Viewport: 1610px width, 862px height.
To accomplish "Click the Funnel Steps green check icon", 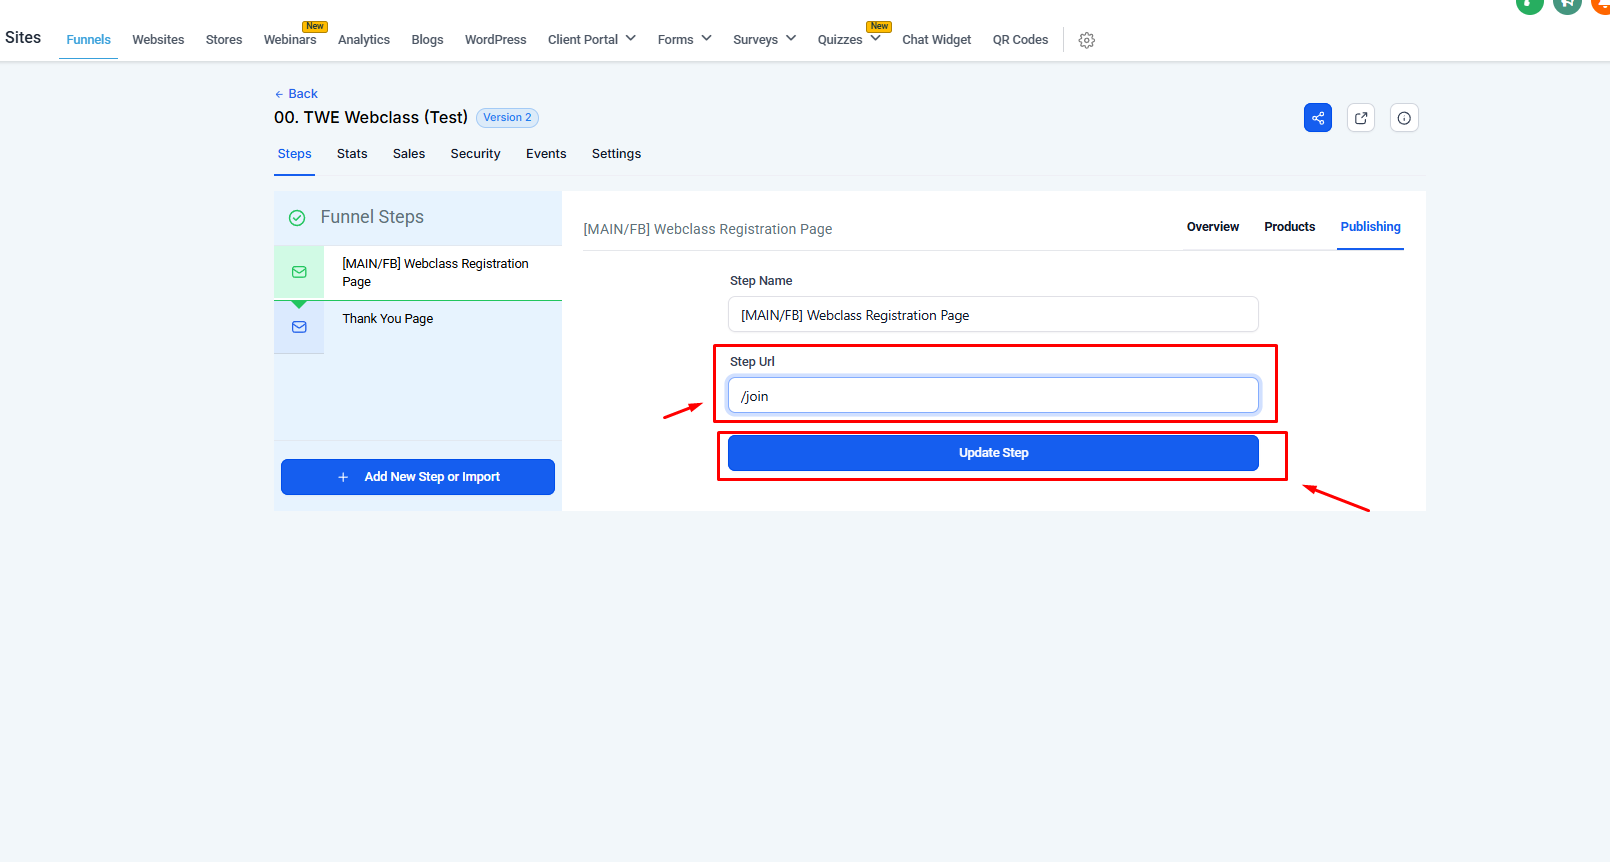I will pos(297,218).
